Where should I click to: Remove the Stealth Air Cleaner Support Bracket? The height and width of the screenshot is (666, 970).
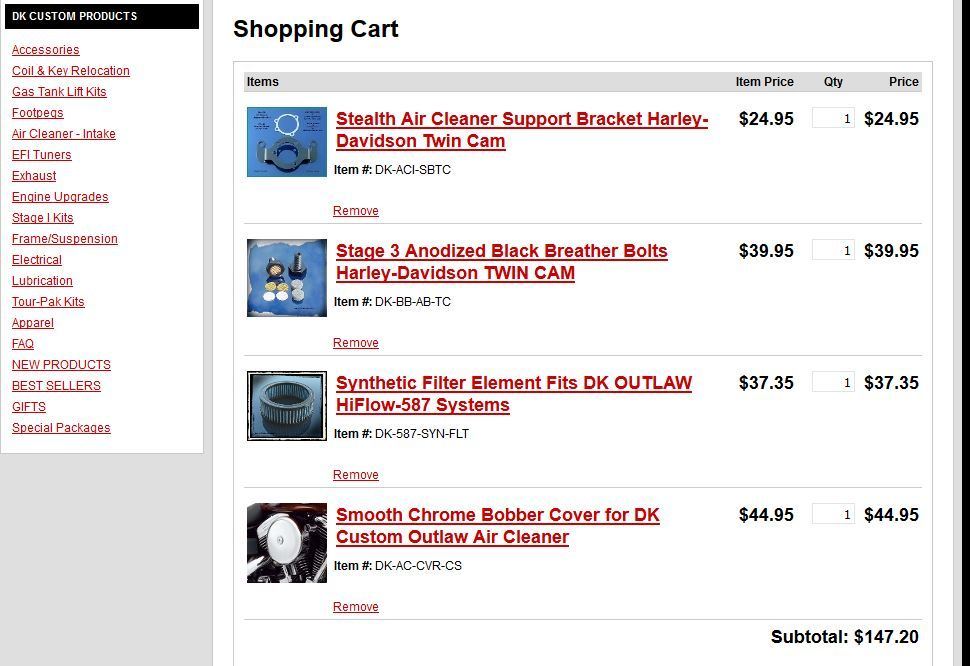(356, 211)
